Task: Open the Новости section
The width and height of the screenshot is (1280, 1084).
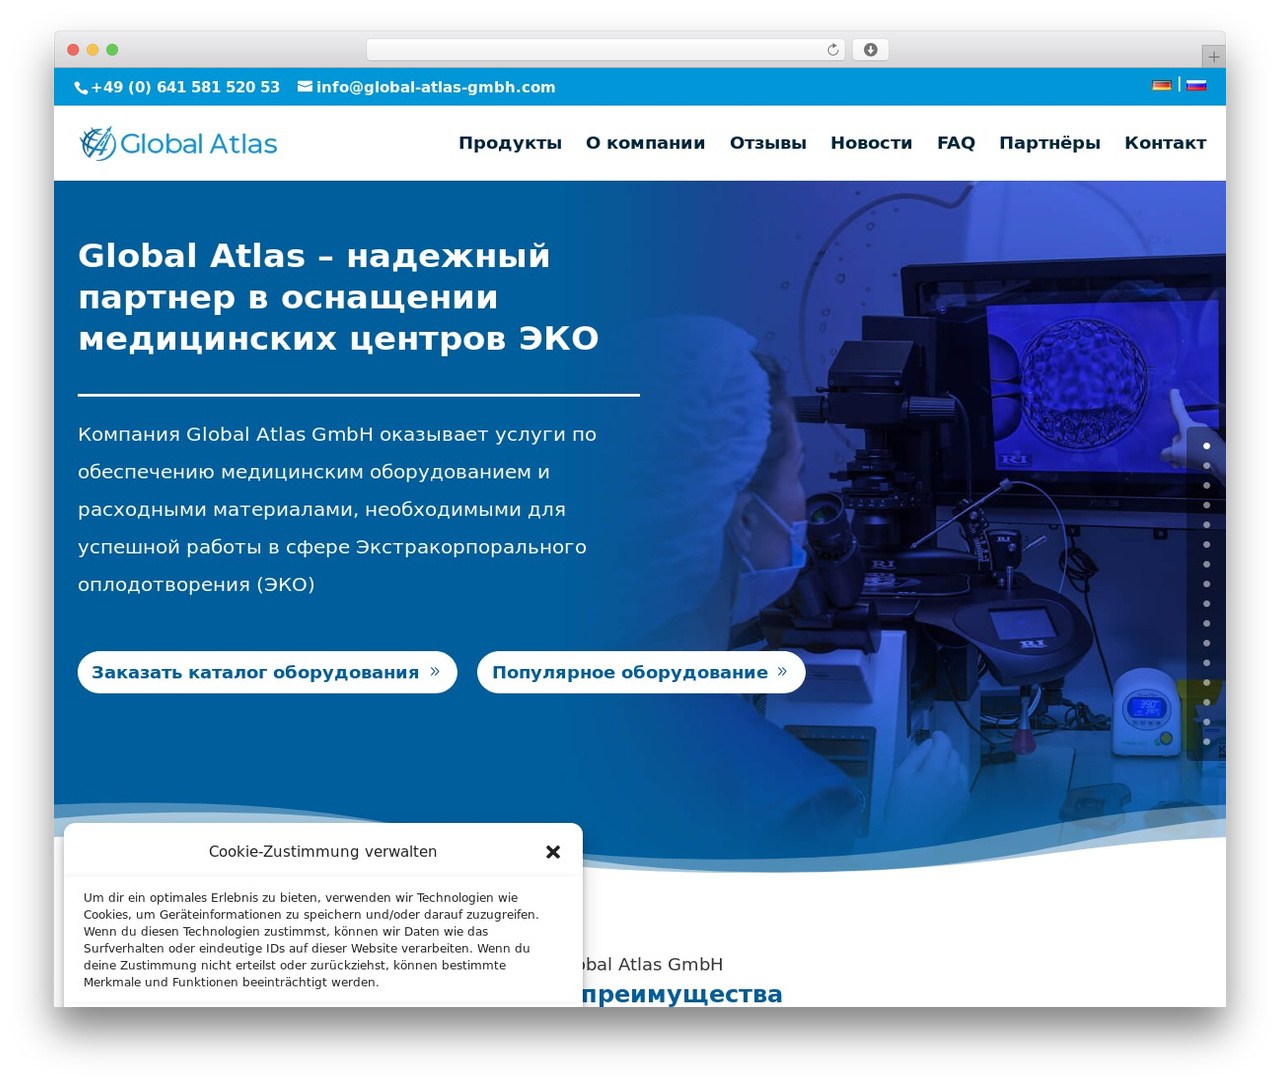Action: click(871, 143)
